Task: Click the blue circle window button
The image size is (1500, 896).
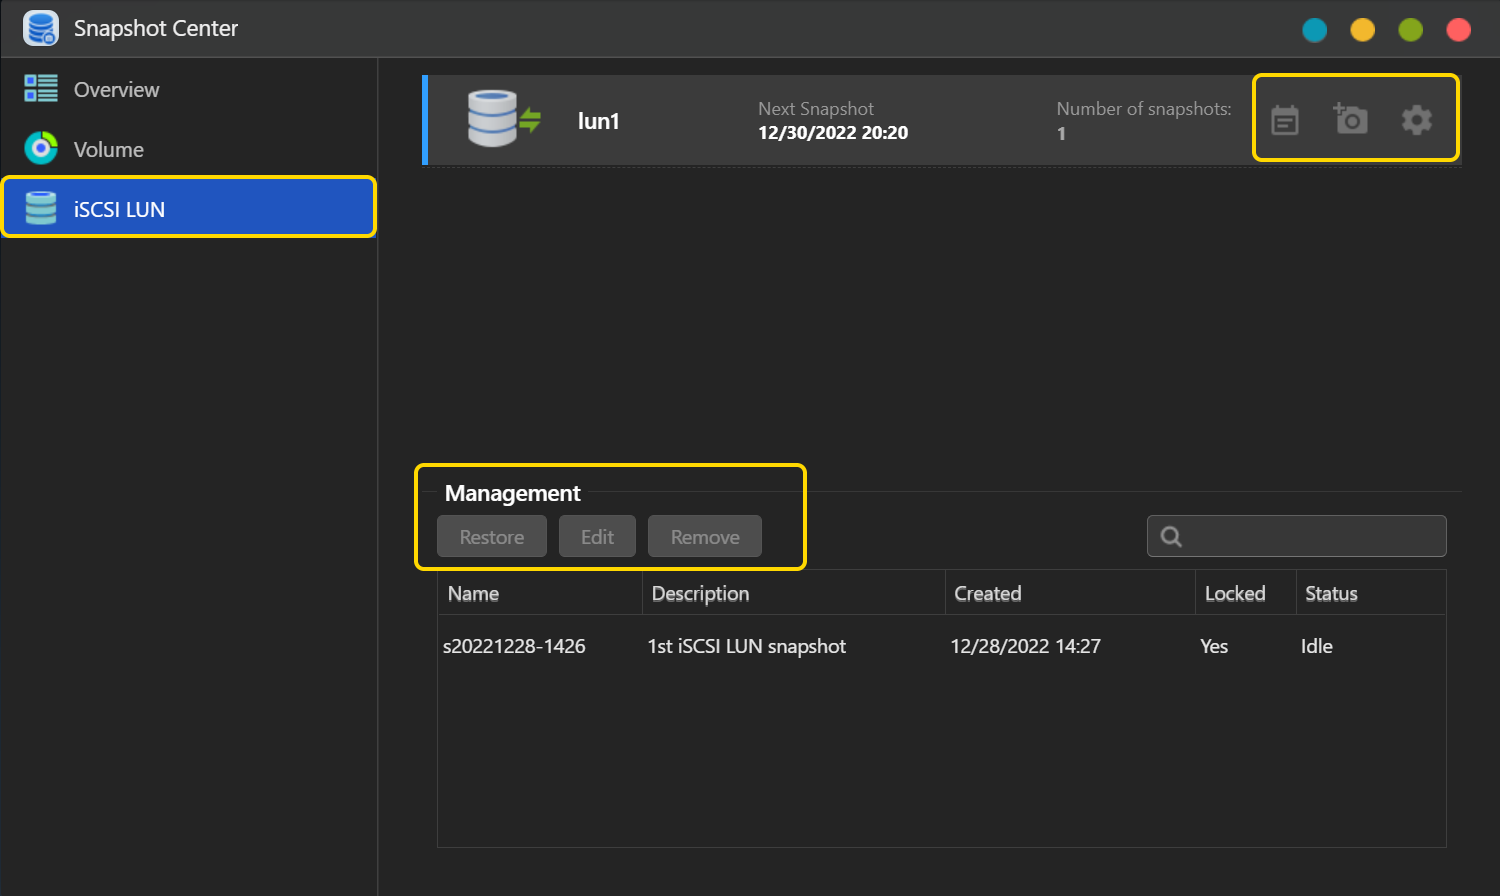Action: [1314, 30]
